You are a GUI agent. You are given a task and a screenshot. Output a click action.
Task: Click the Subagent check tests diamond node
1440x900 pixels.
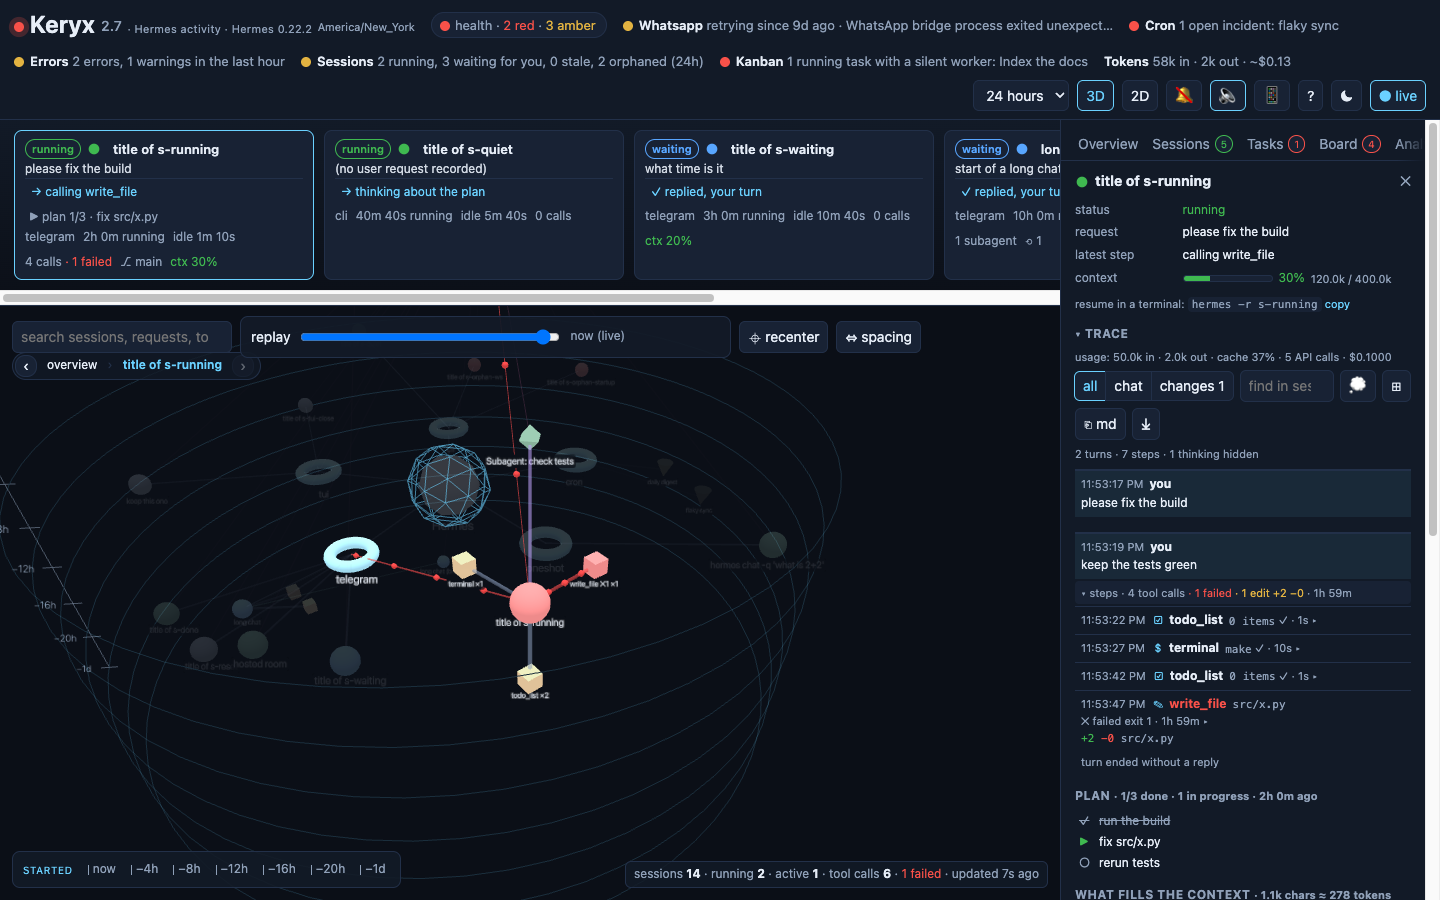[530, 437]
